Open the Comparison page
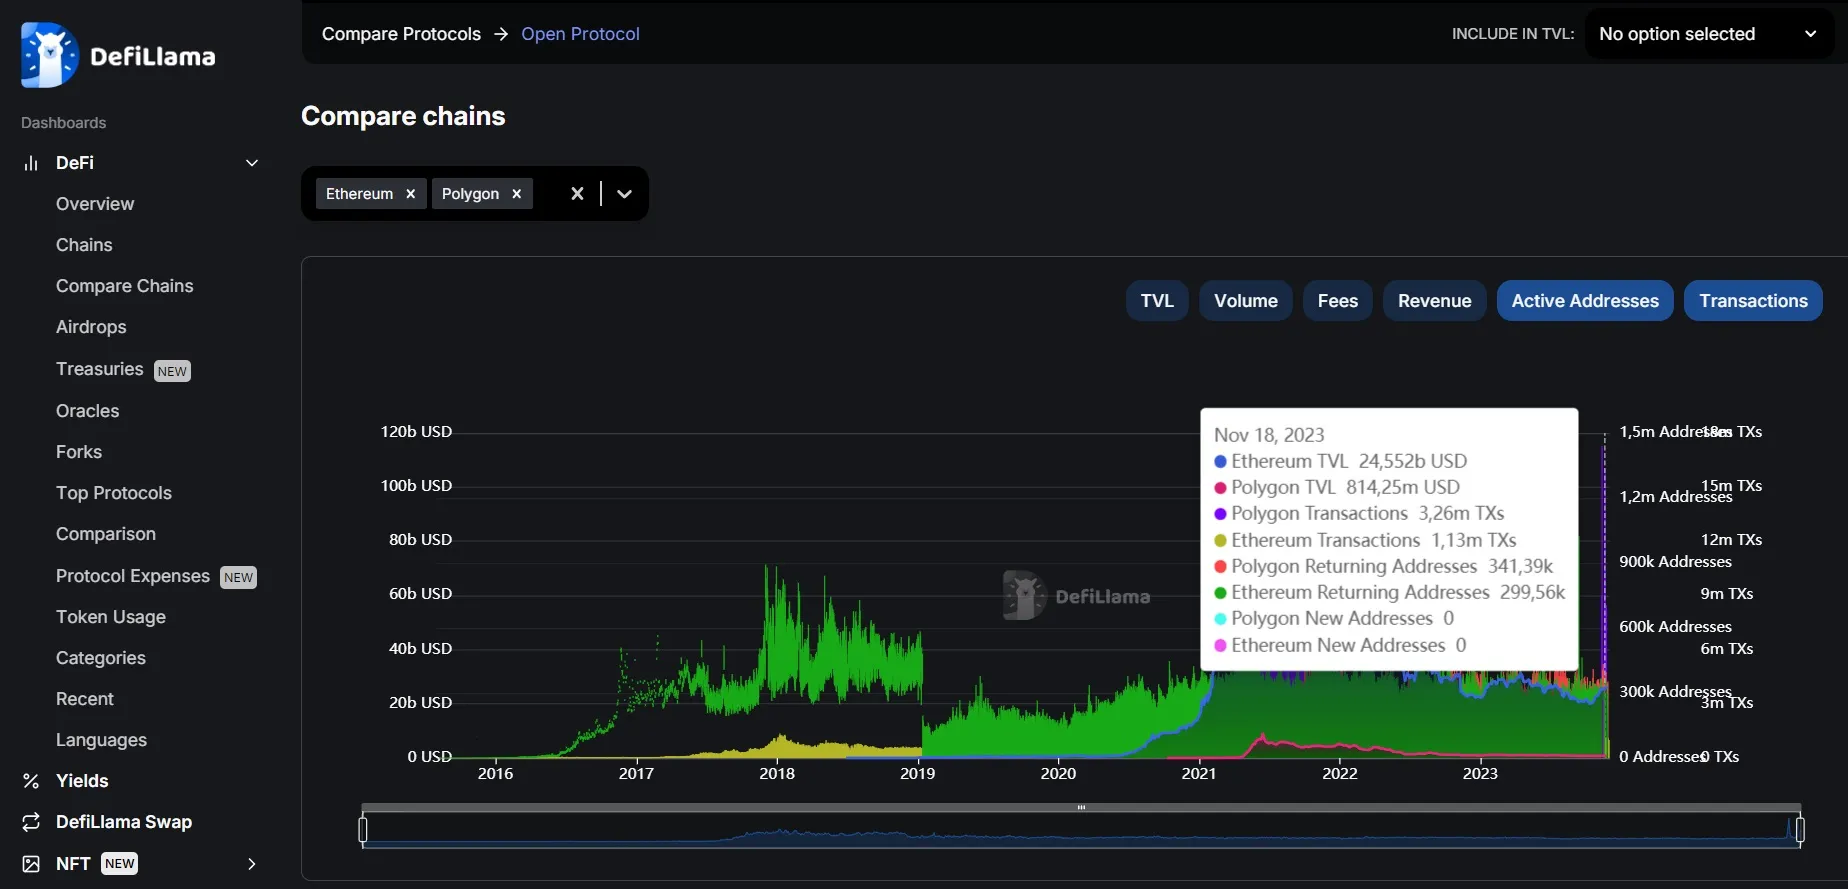The height and width of the screenshot is (889, 1848). point(106,534)
